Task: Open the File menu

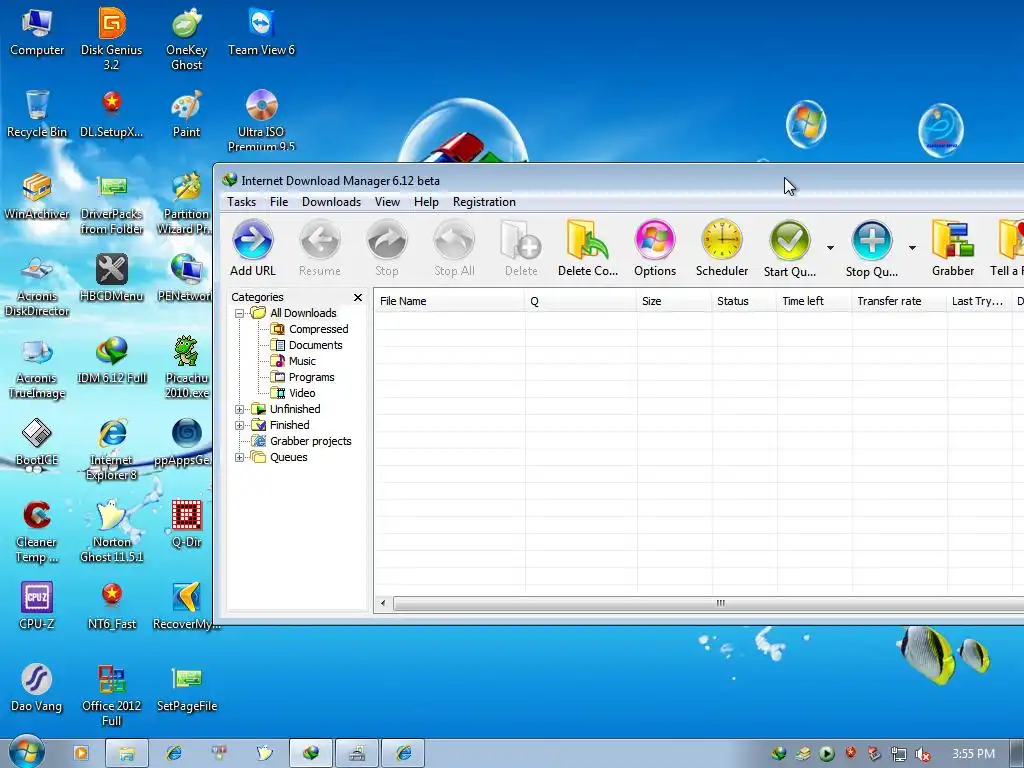Action: coord(279,202)
